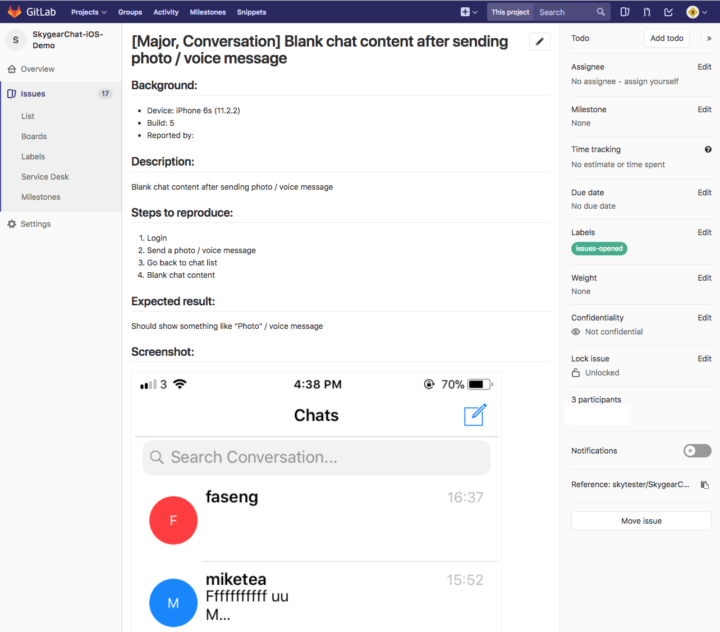Viewport: 720px width, 632px height.
Task: Click the issues-opened label badge
Action: click(599, 248)
